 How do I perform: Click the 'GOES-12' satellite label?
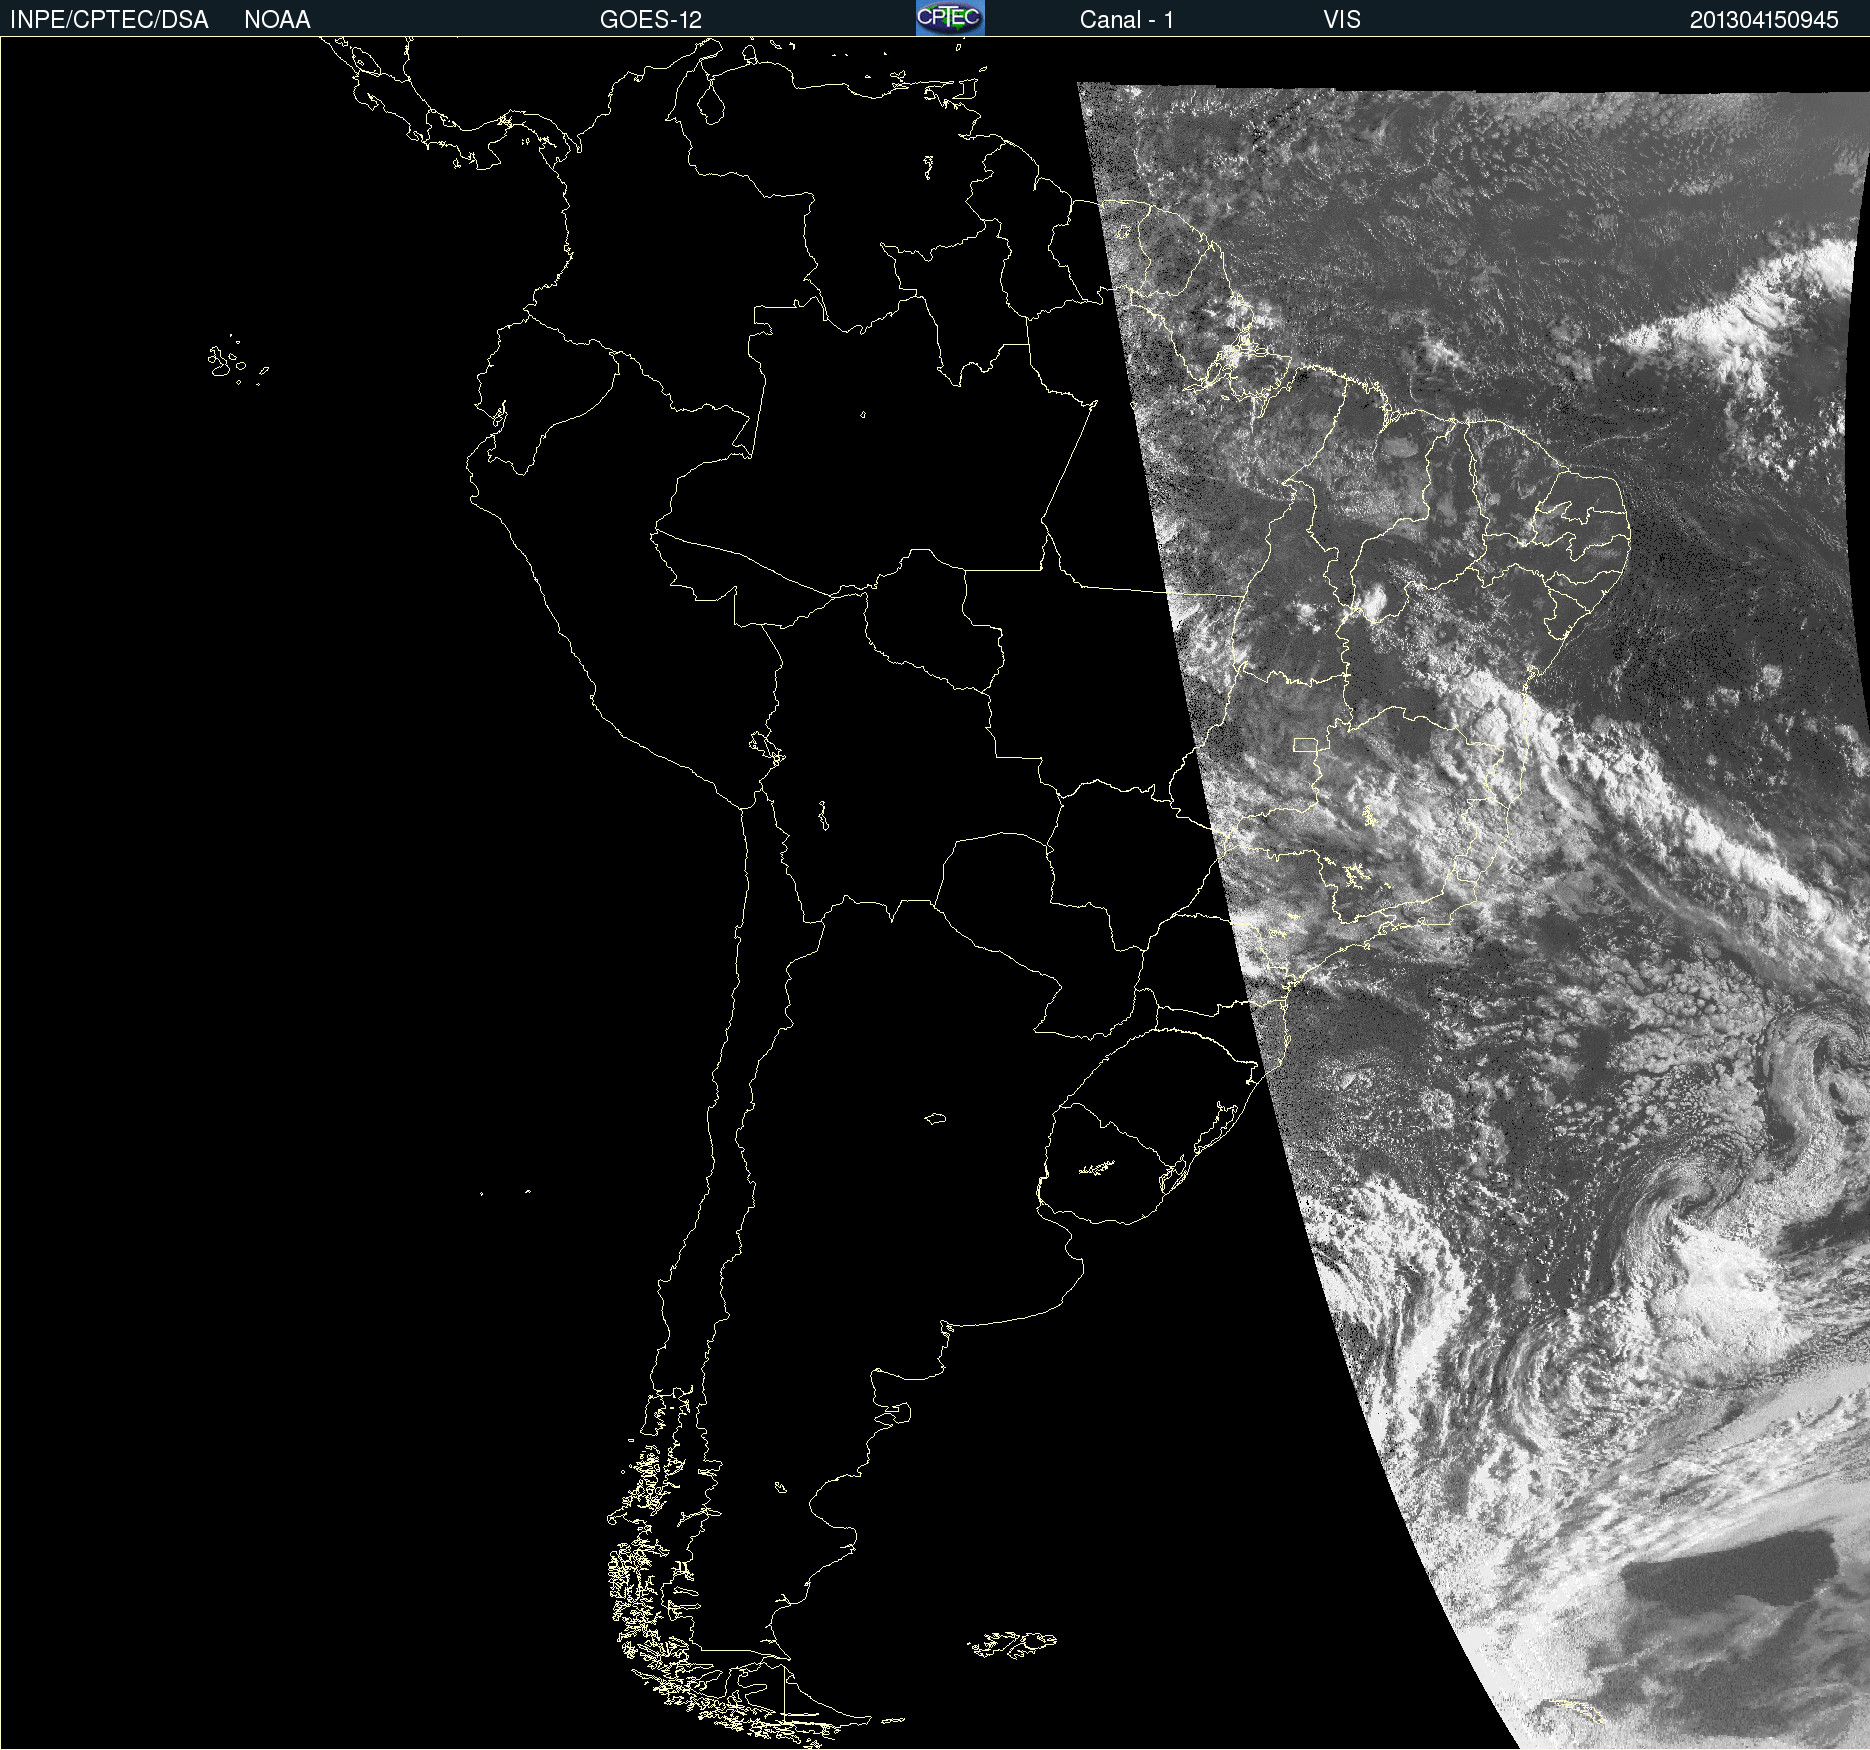(x=651, y=20)
